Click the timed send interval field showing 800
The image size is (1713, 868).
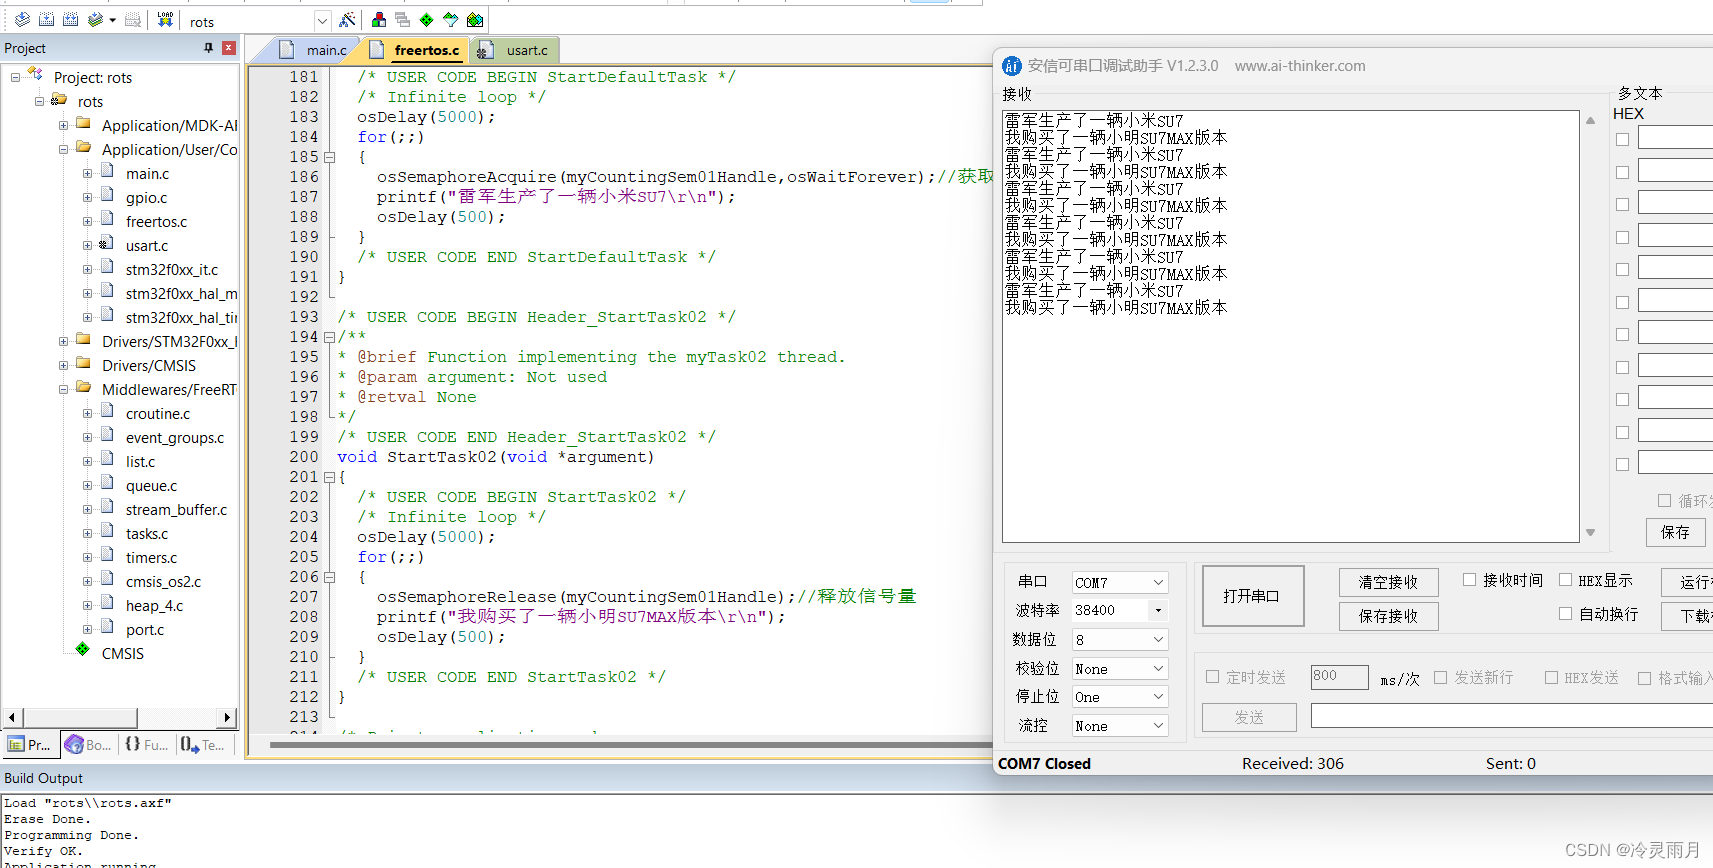coord(1339,677)
